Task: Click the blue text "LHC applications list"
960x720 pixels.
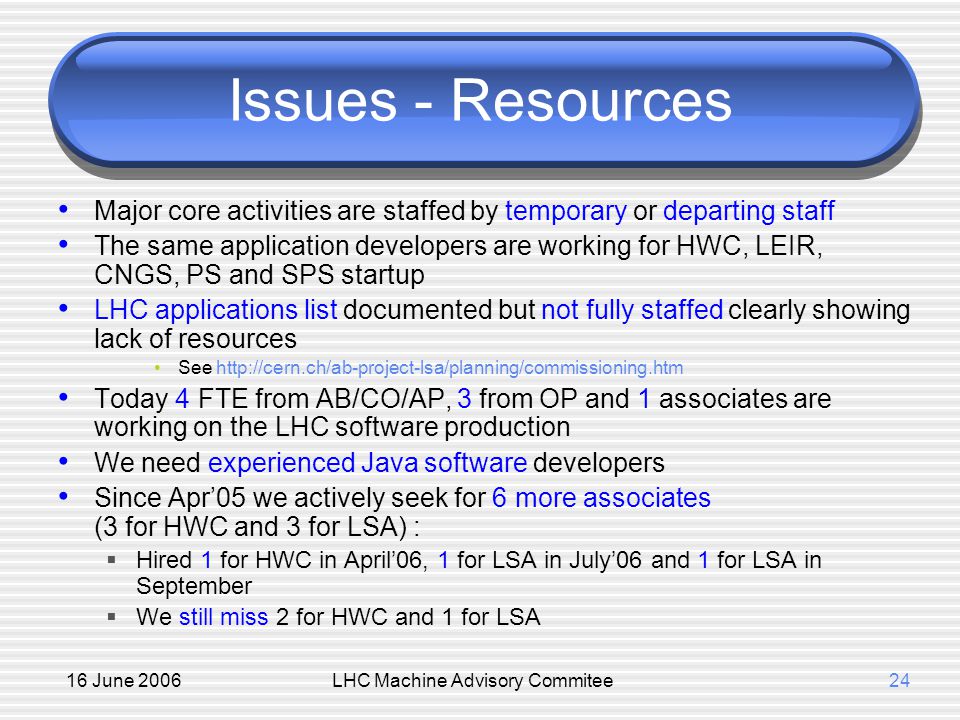Action: tap(216, 310)
